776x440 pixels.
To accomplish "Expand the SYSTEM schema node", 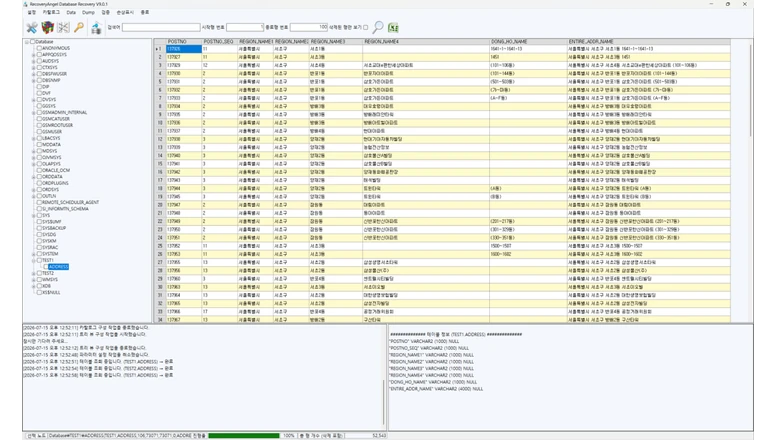I will pos(34,254).
